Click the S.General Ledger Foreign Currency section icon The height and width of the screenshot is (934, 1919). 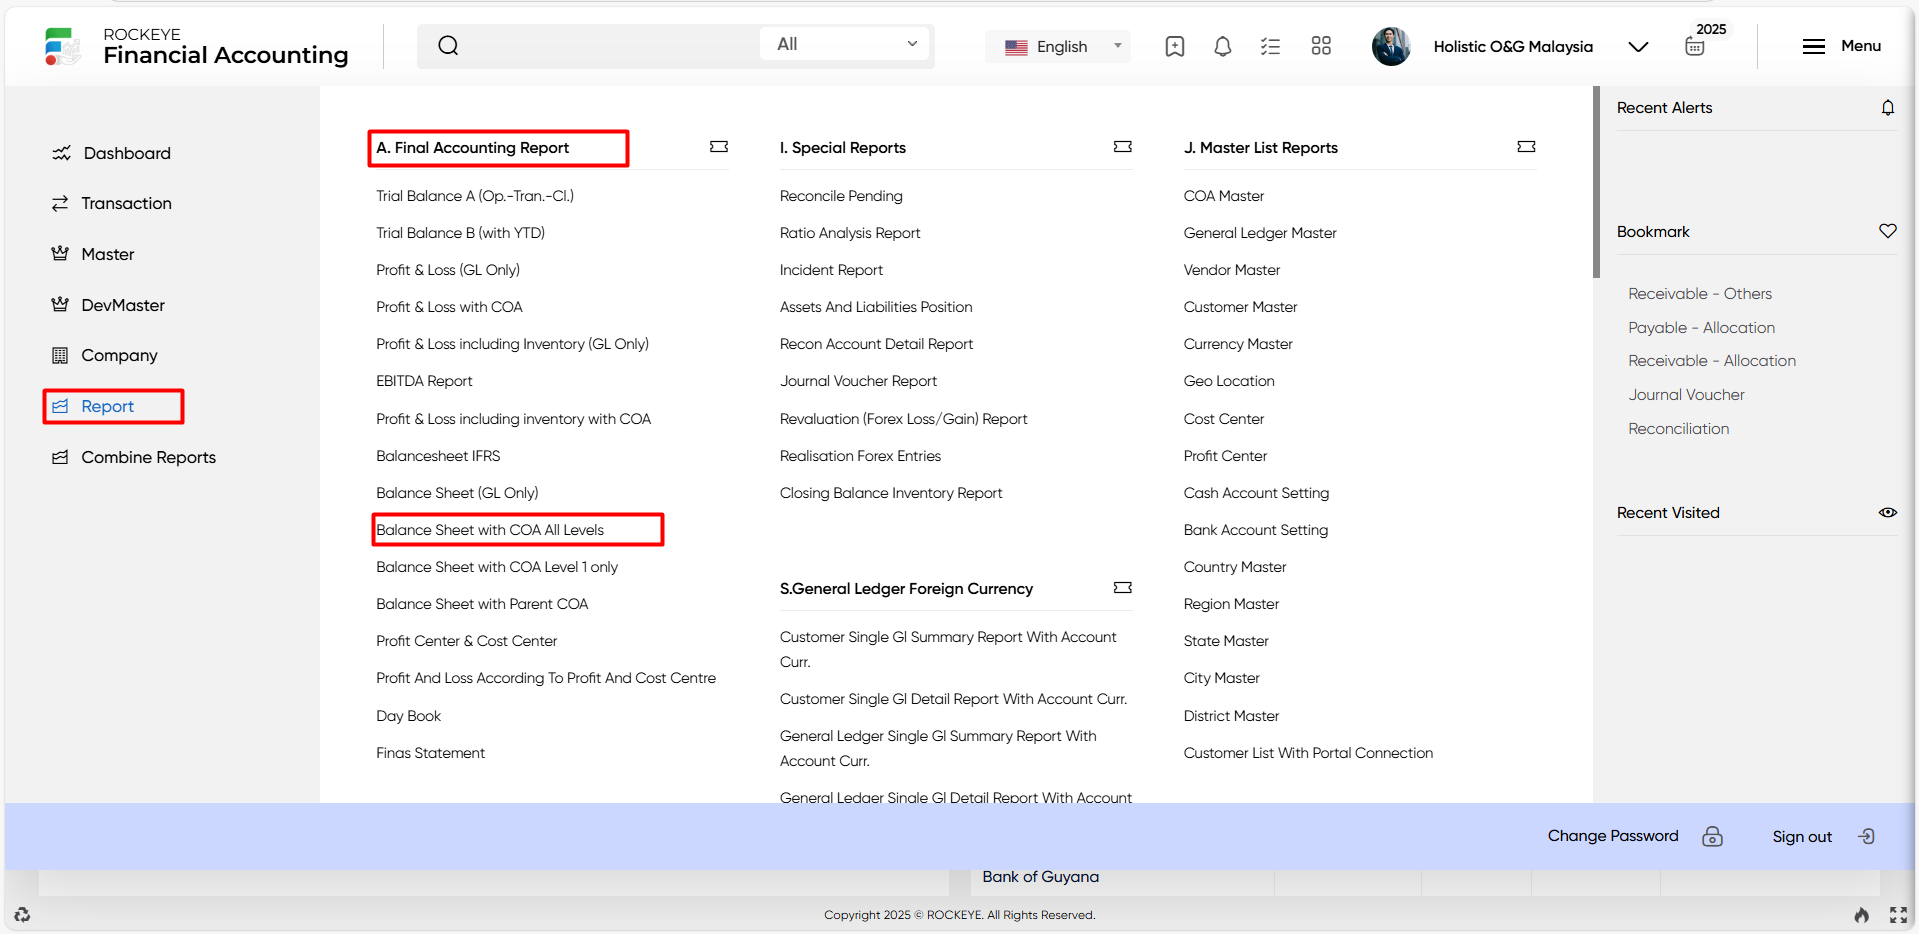(x=1123, y=588)
